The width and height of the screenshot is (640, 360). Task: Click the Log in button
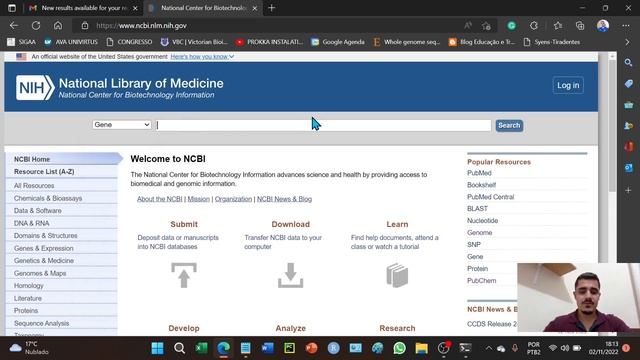[568, 85]
